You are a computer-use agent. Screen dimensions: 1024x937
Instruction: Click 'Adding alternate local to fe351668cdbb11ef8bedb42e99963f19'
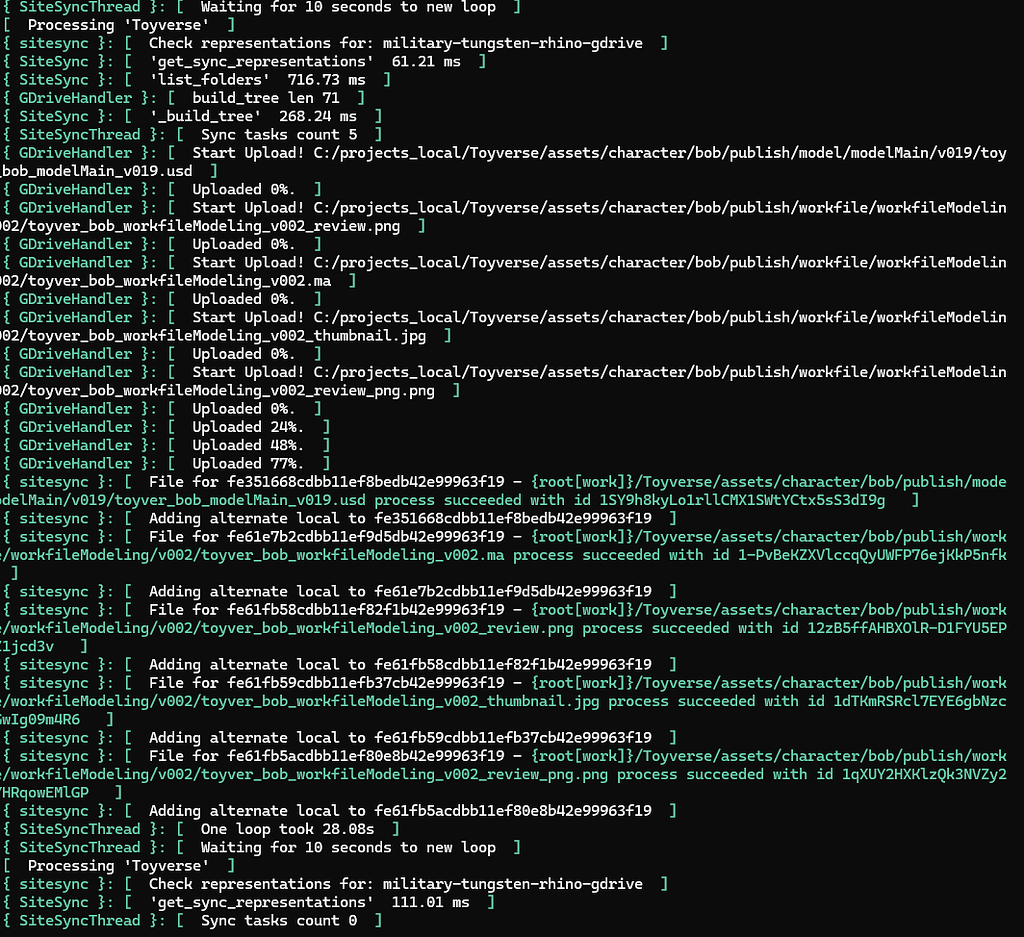tap(400, 518)
